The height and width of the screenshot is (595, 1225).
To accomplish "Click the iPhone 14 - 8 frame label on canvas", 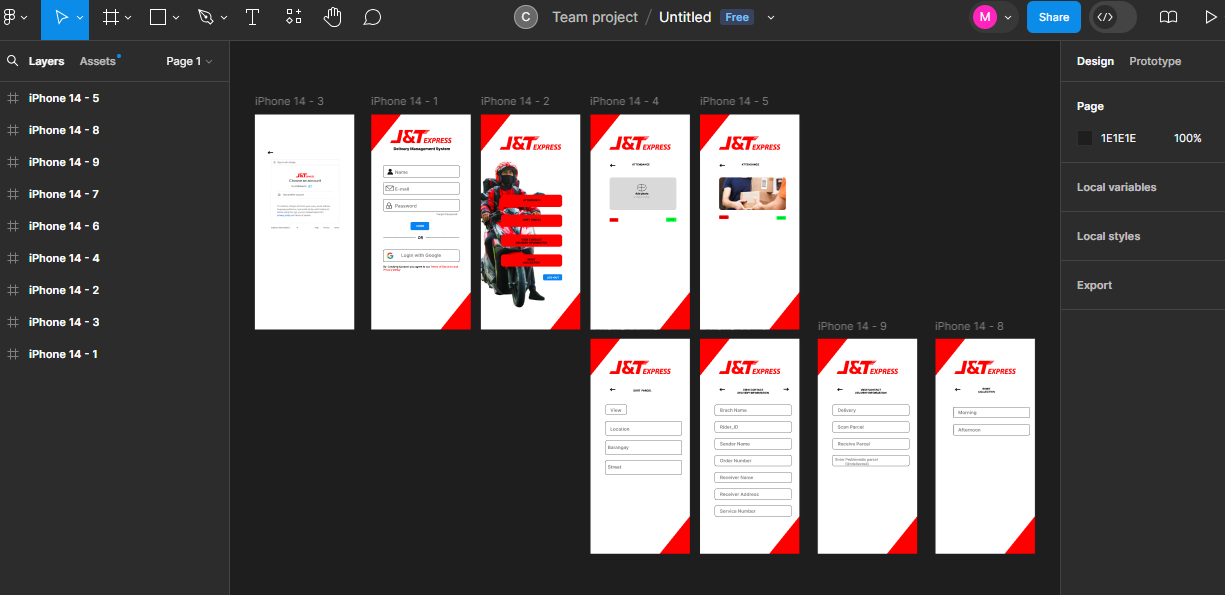I will [969, 326].
